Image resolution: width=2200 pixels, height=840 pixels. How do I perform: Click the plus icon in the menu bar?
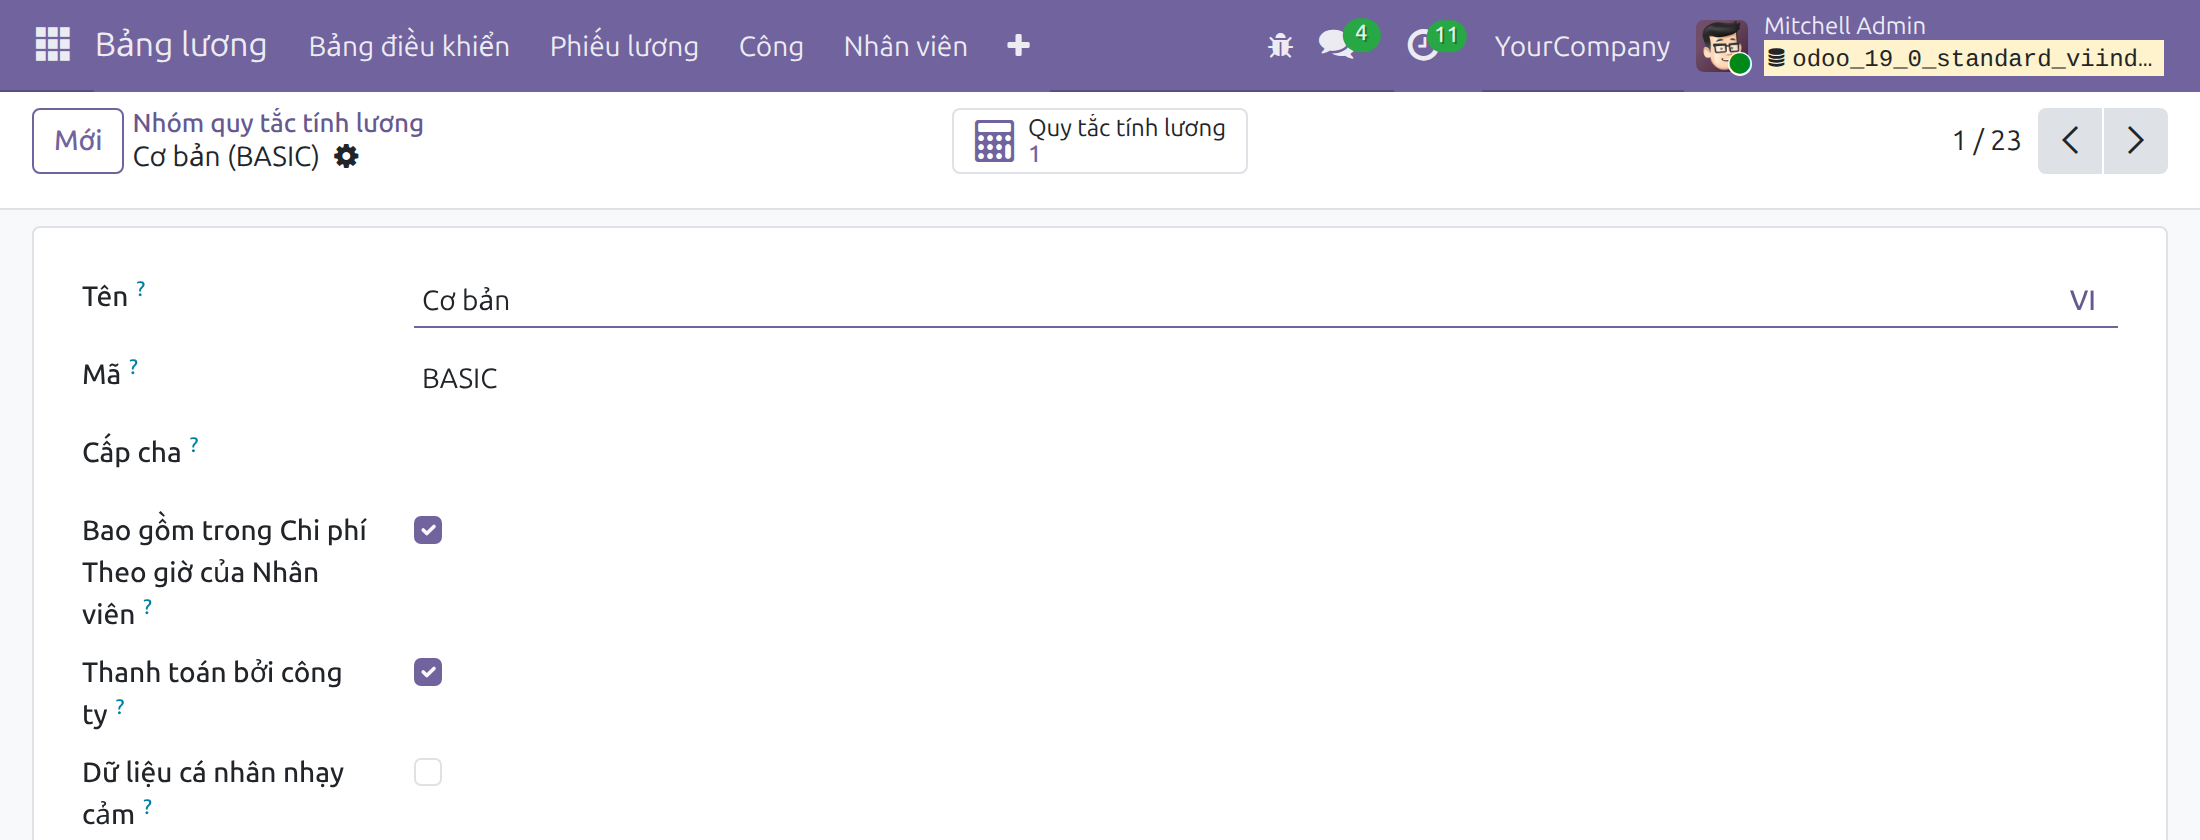(1018, 46)
